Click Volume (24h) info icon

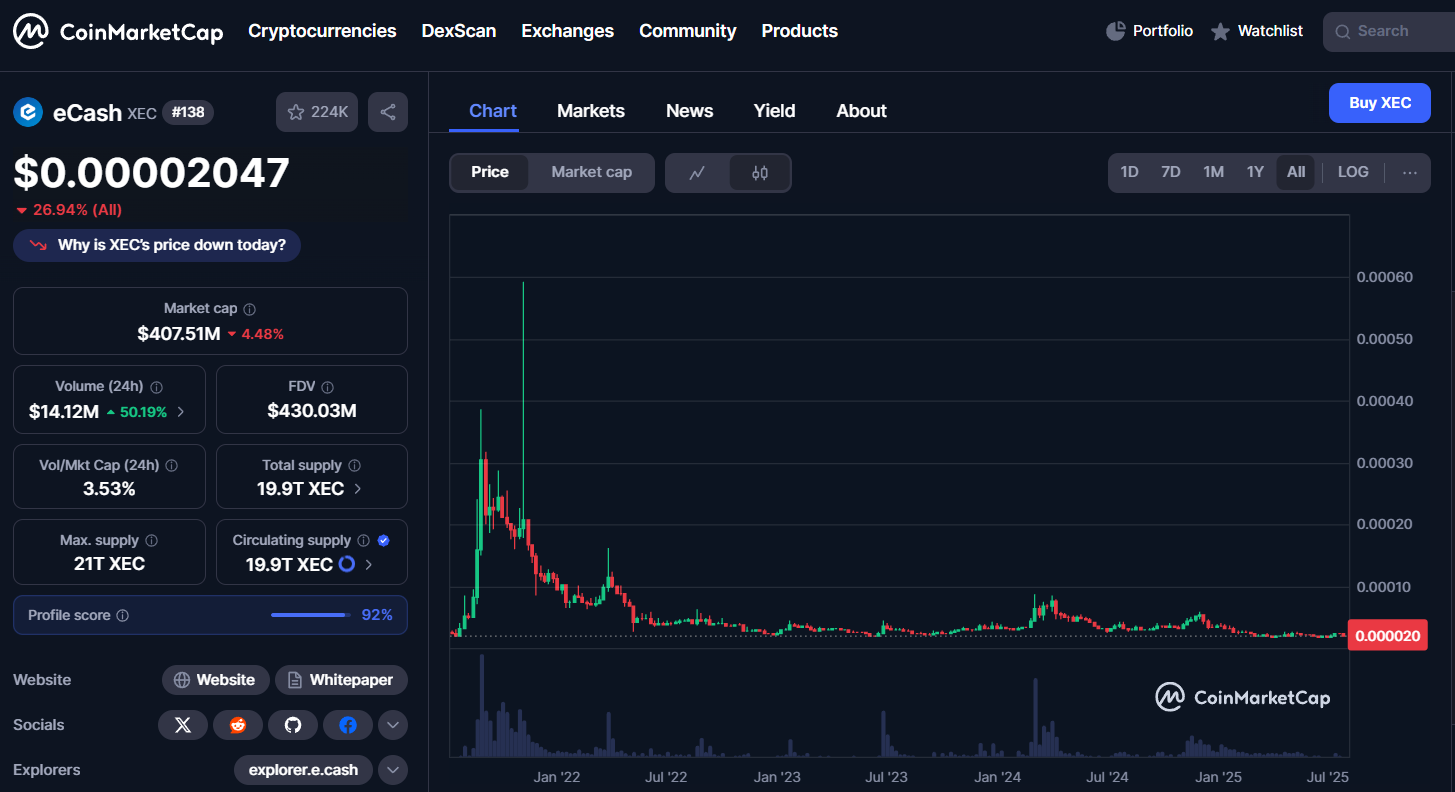click(x=157, y=387)
